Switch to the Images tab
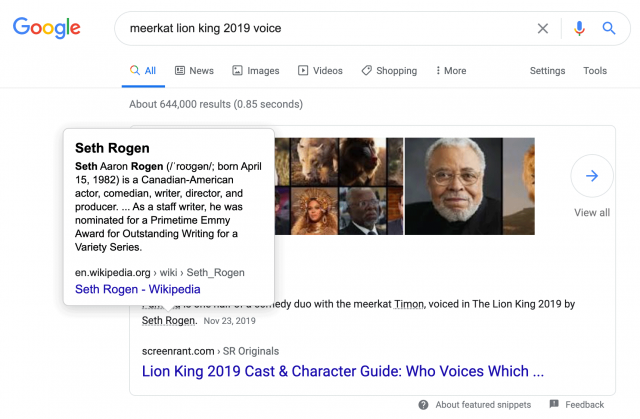 click(256, 71)
